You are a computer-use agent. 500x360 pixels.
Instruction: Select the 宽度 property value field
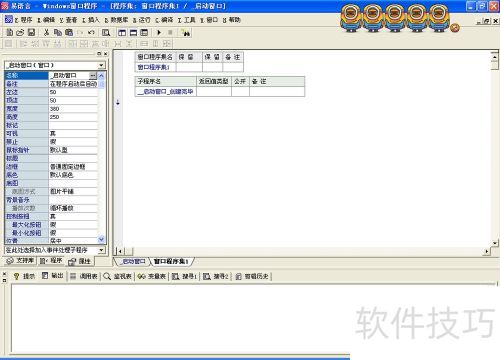coord(73,109)
